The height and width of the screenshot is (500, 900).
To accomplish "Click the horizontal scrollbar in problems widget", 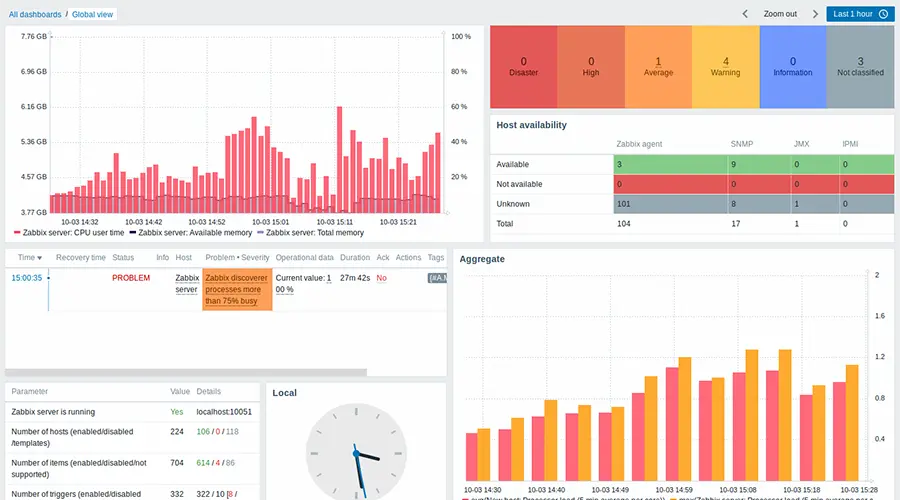I will (x=186, y=373).
